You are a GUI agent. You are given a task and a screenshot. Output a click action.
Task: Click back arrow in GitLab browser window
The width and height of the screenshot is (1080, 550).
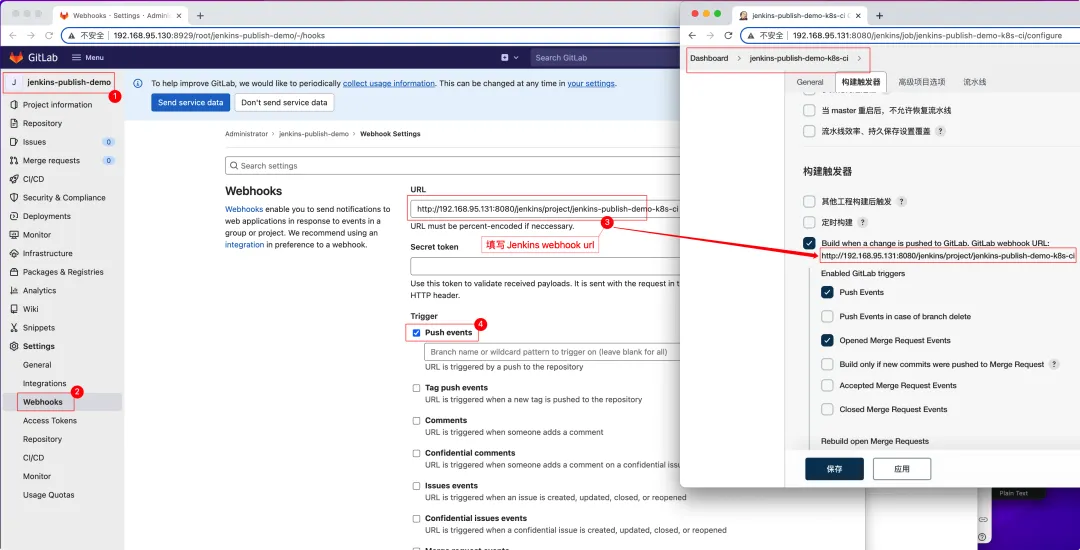coord(12,35)
